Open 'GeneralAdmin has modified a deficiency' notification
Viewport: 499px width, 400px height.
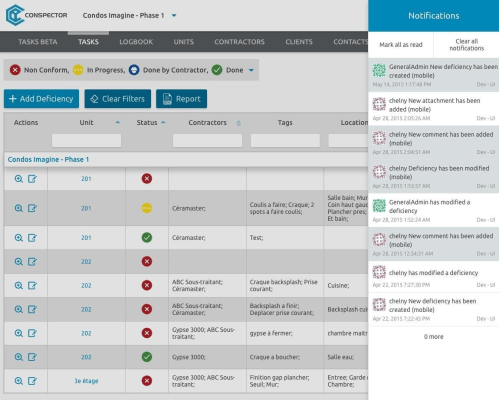pyautogui.click(x=434, y=211)
